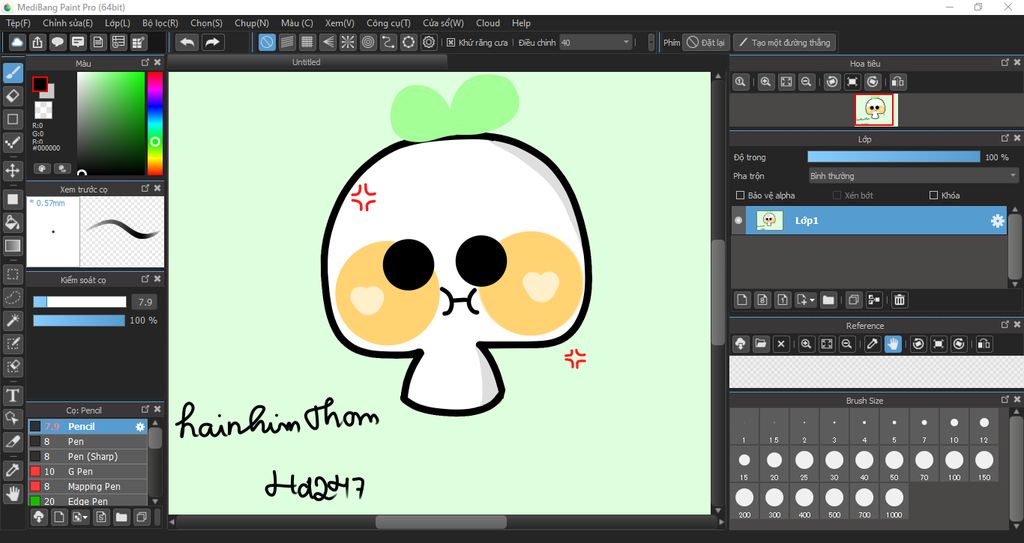Zoom out the Navigator (Hoa tiêu) view

(x=806, y=82)
